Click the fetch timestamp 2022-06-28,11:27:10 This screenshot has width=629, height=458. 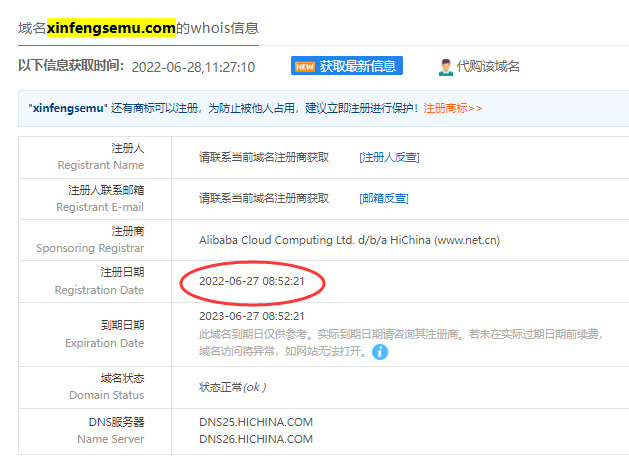coord(193,67)
